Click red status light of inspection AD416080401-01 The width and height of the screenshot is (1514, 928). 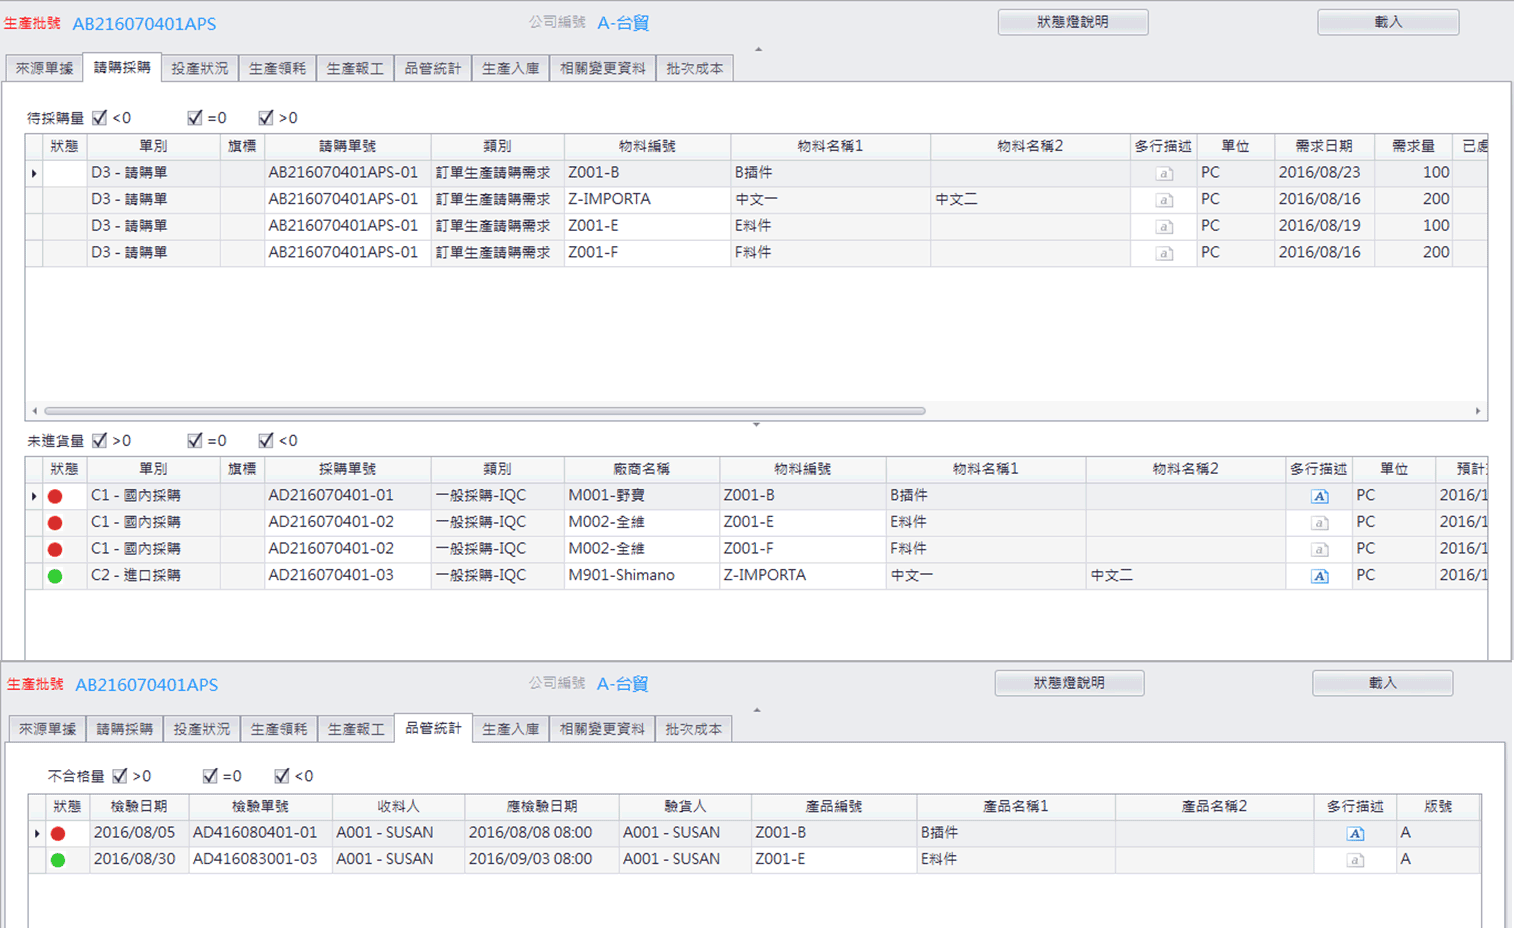[58, 833]
